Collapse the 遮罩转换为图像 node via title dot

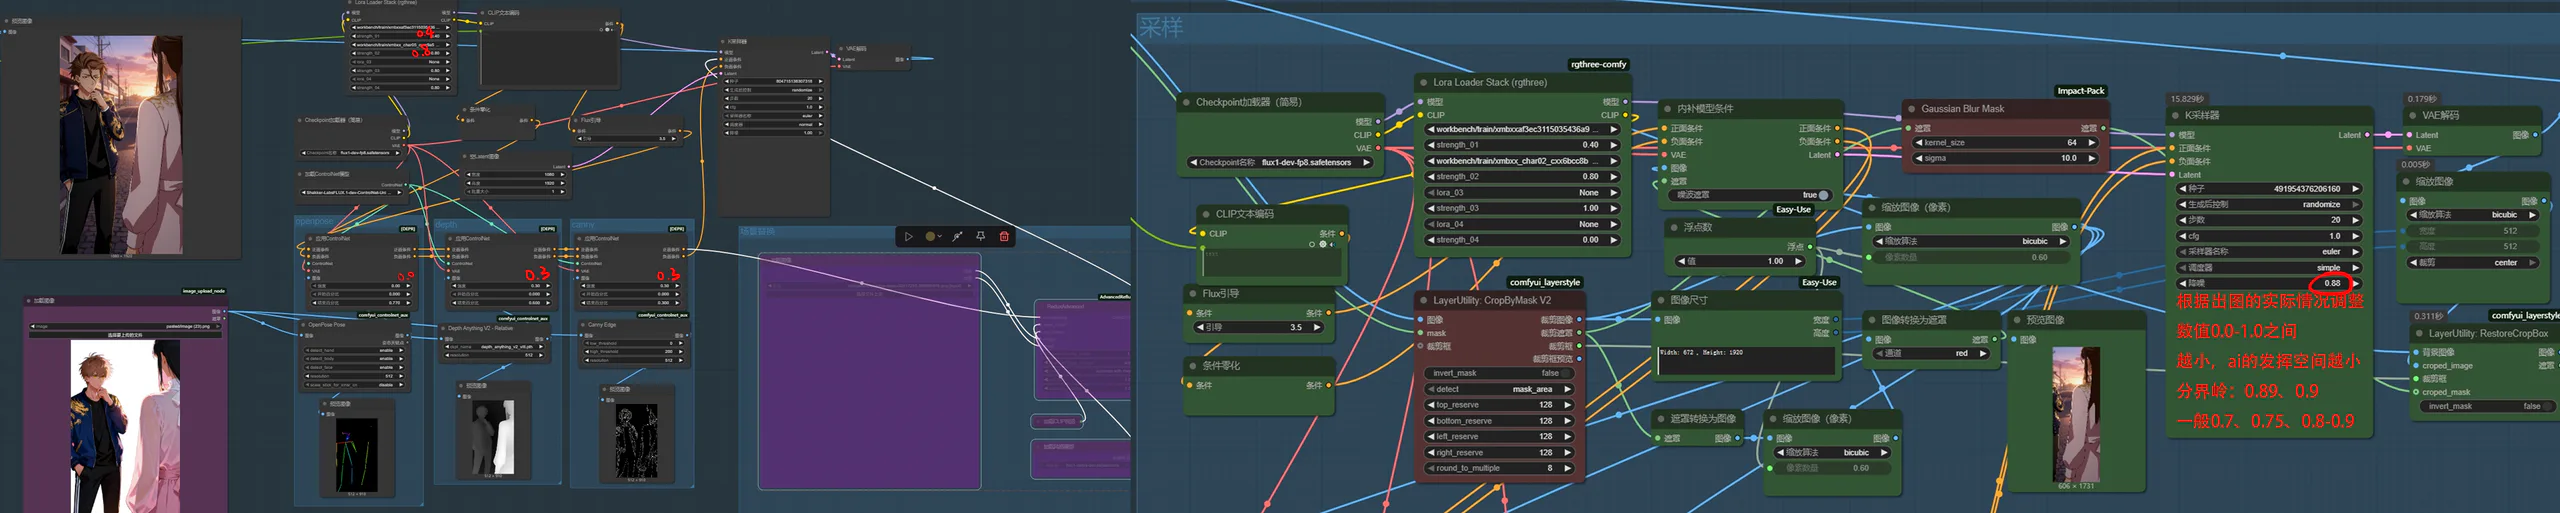click(1660, 419)
